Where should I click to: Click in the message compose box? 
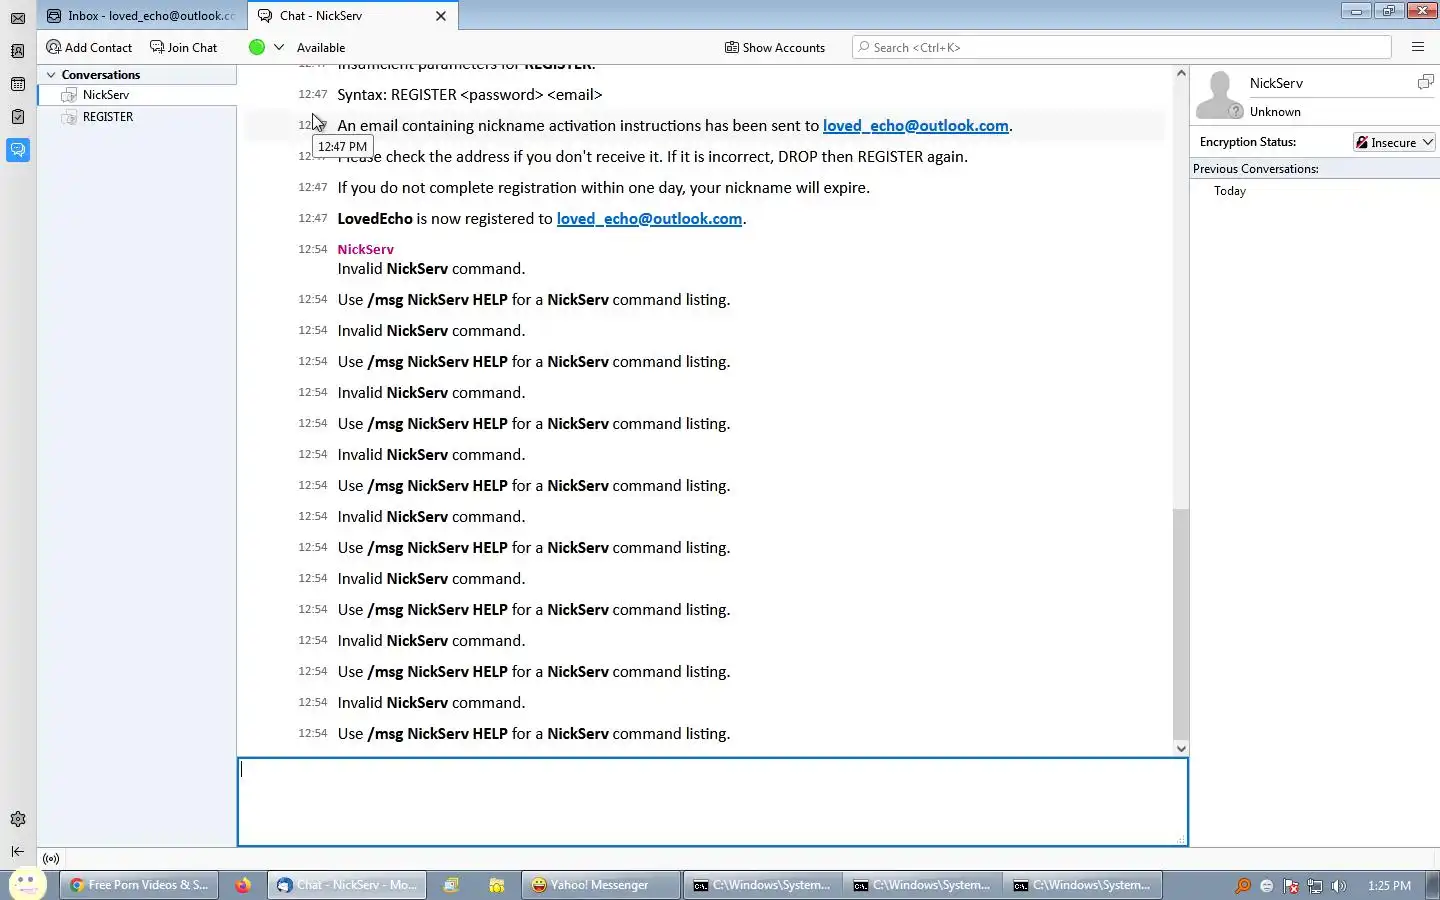click(712, 802)
